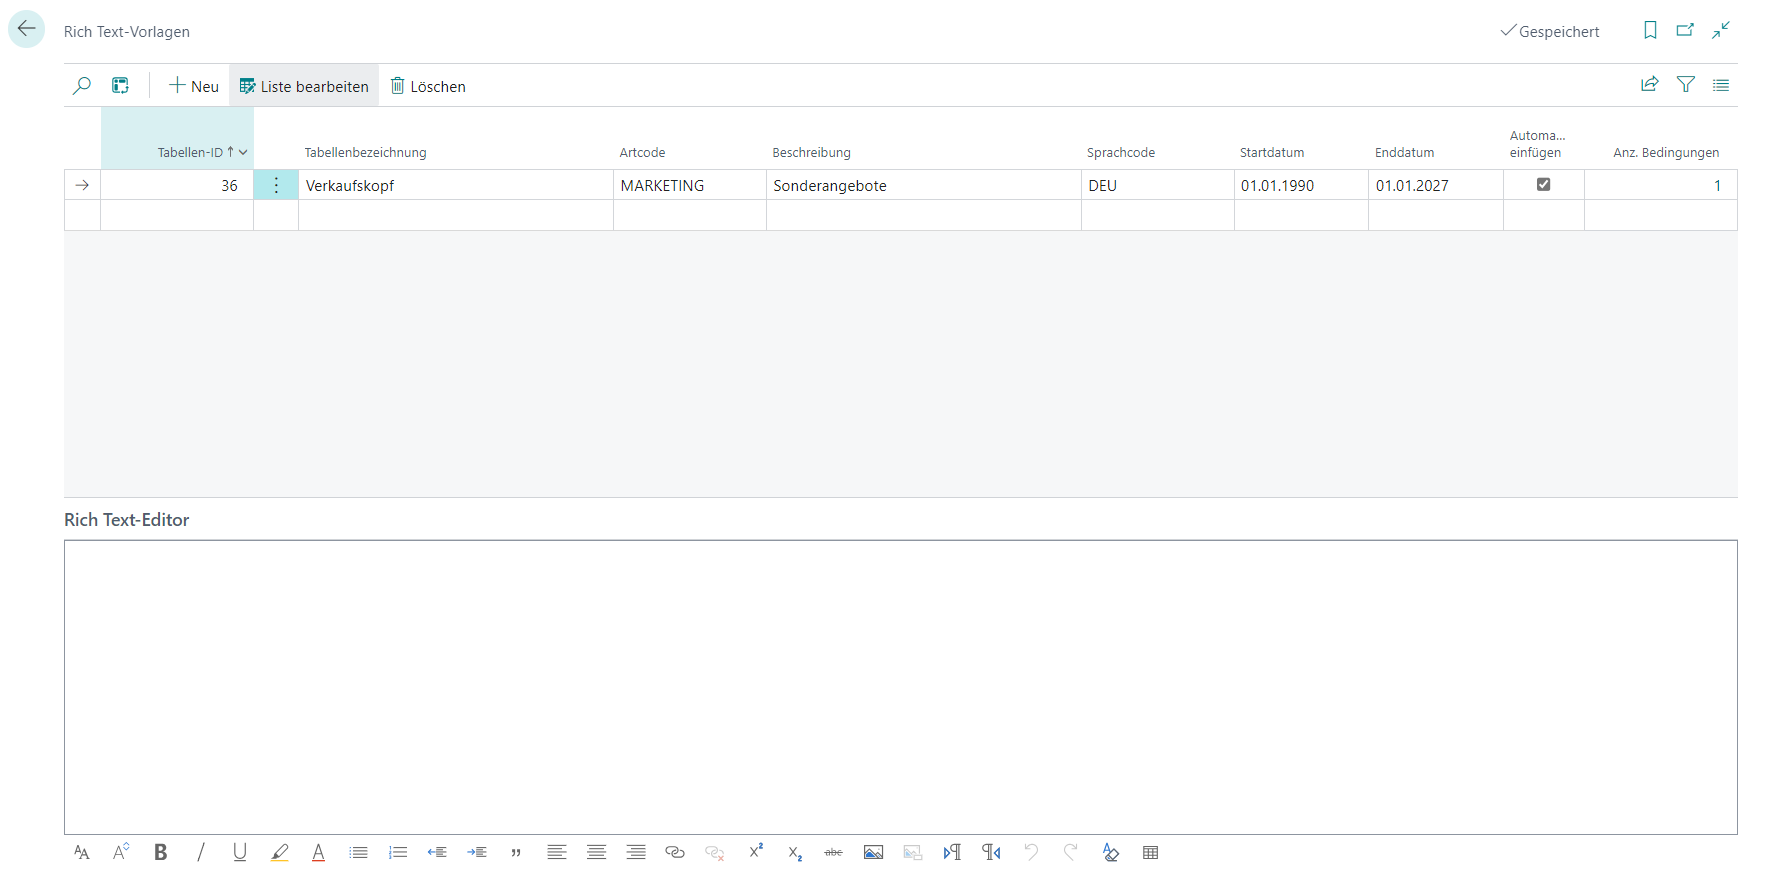The image size is (1790, 872).
Task: Switch the list layout via the lines icon
Action: [1721, 85]
